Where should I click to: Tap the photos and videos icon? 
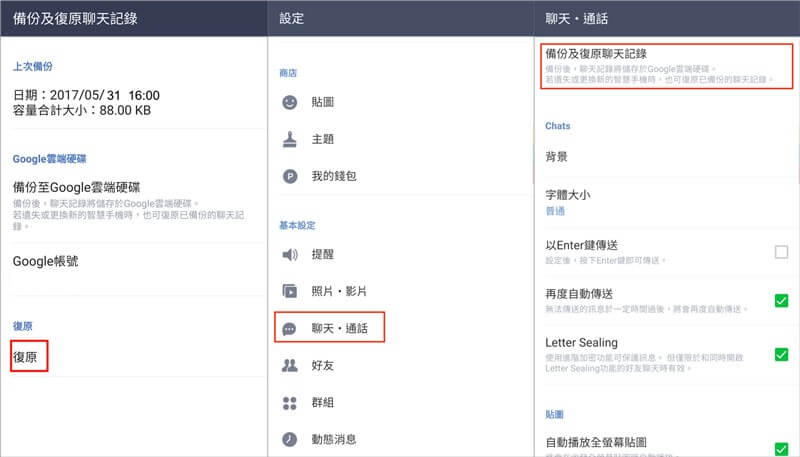click(290, 291)
